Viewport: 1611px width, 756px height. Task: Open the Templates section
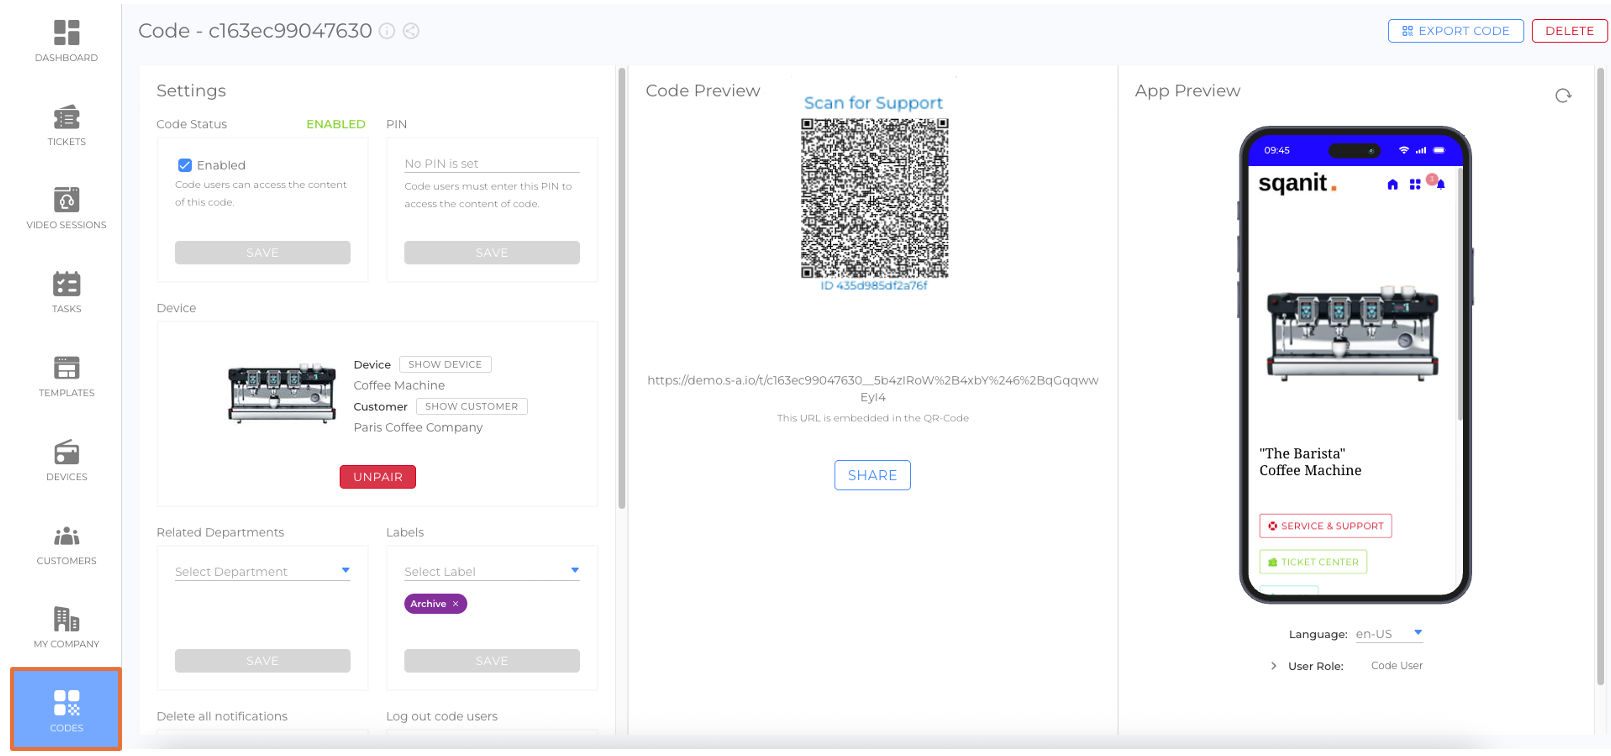click(x=66, y=376)
